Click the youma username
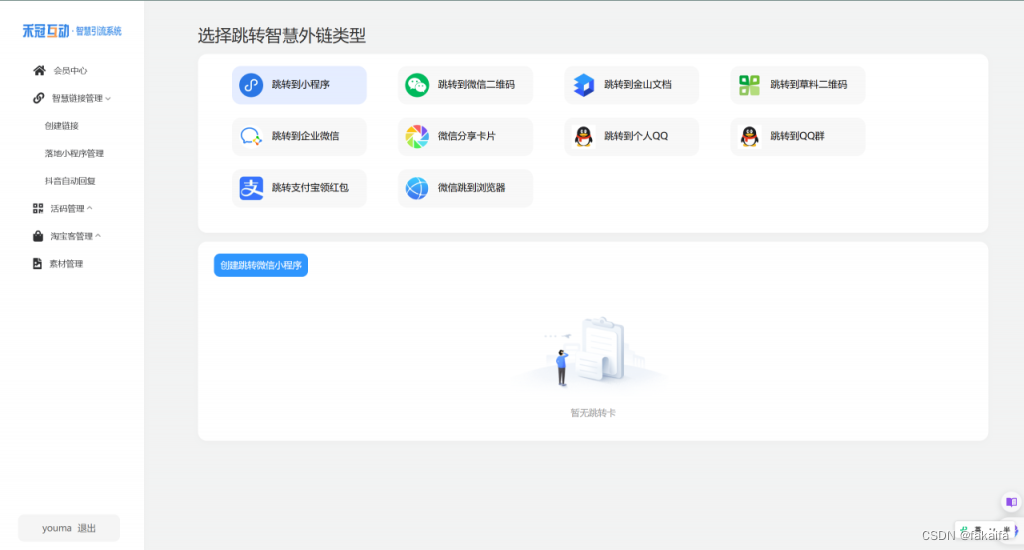 (57, 528)
